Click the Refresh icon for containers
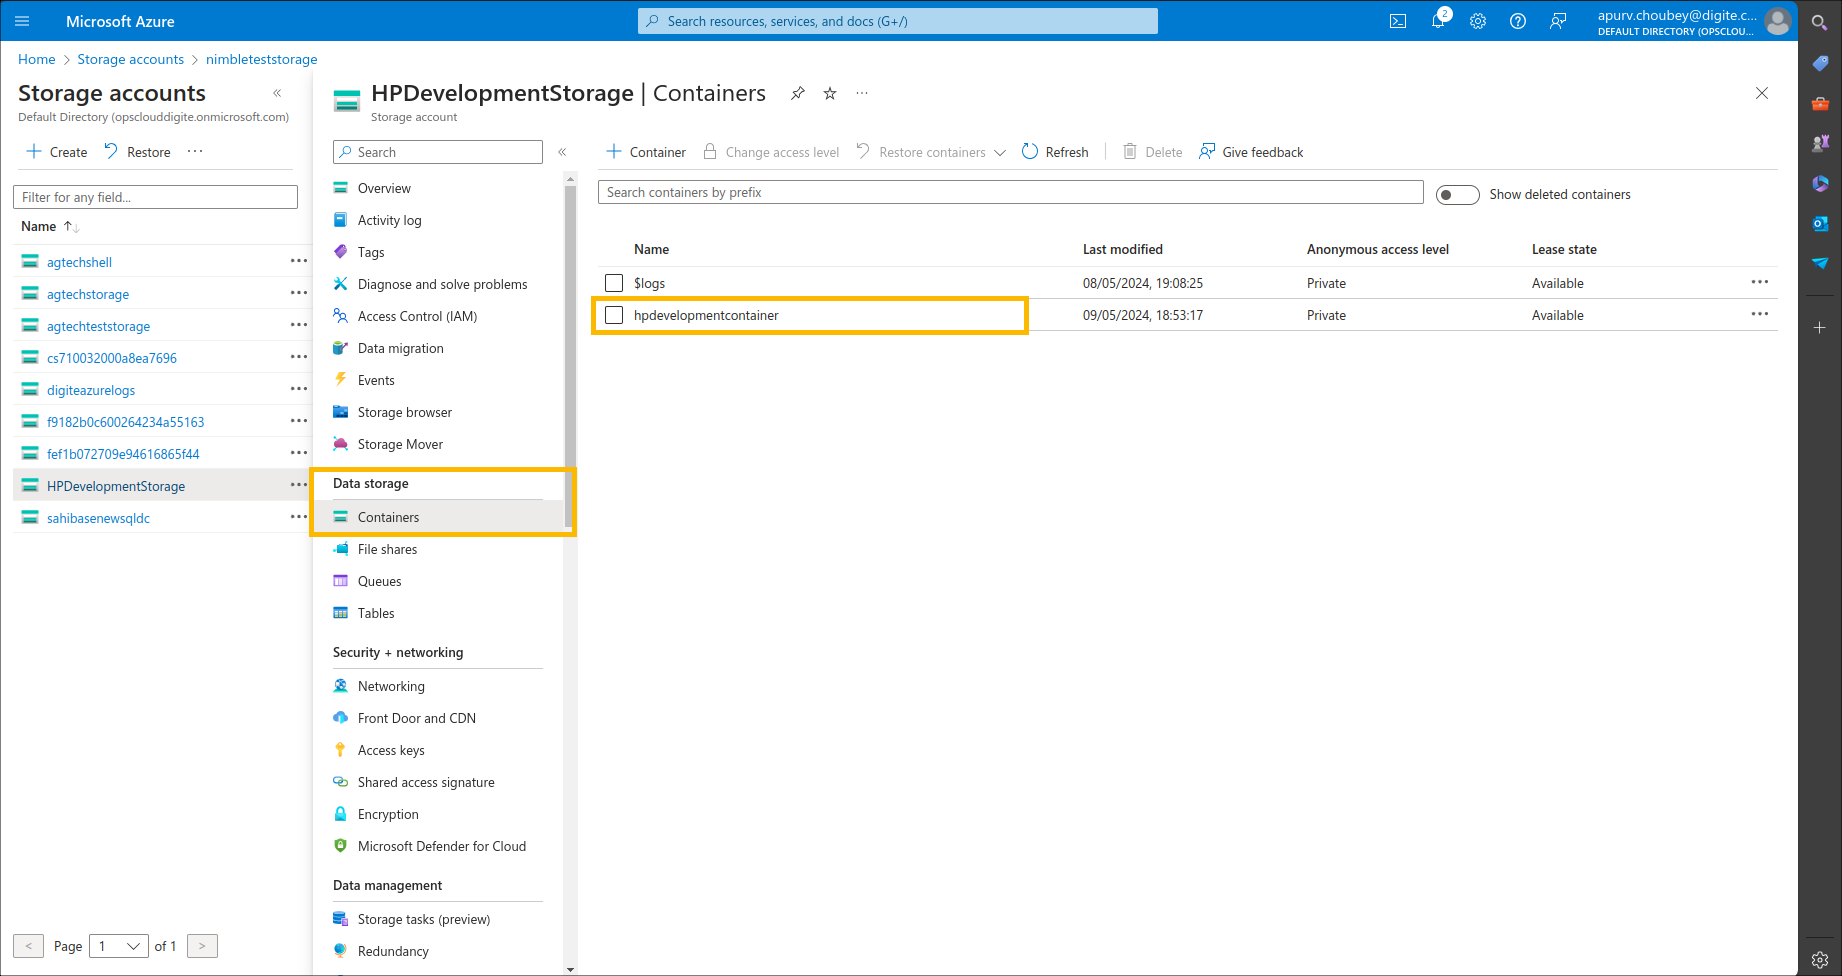The height and width of the screenshot is (976, 1842). (x=1030, y=151)
